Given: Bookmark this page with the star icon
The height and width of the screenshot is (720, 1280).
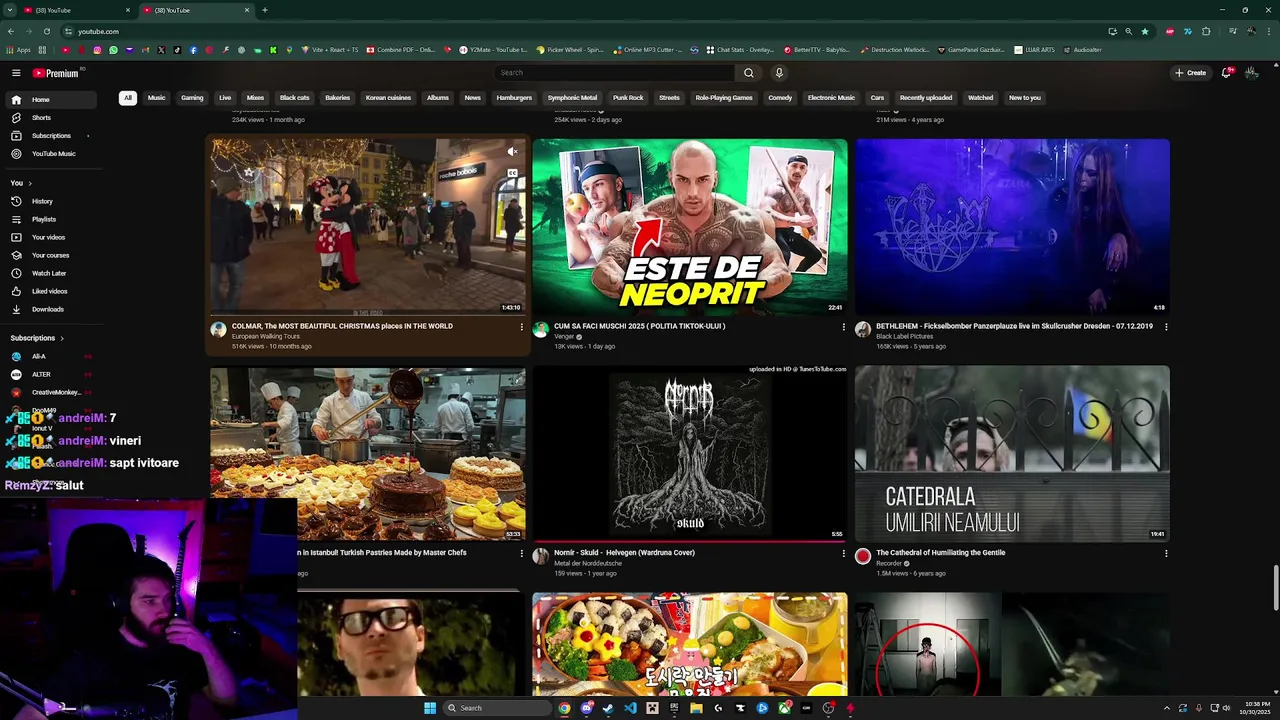Looking at the screenshot, I should click(1145, 31).
